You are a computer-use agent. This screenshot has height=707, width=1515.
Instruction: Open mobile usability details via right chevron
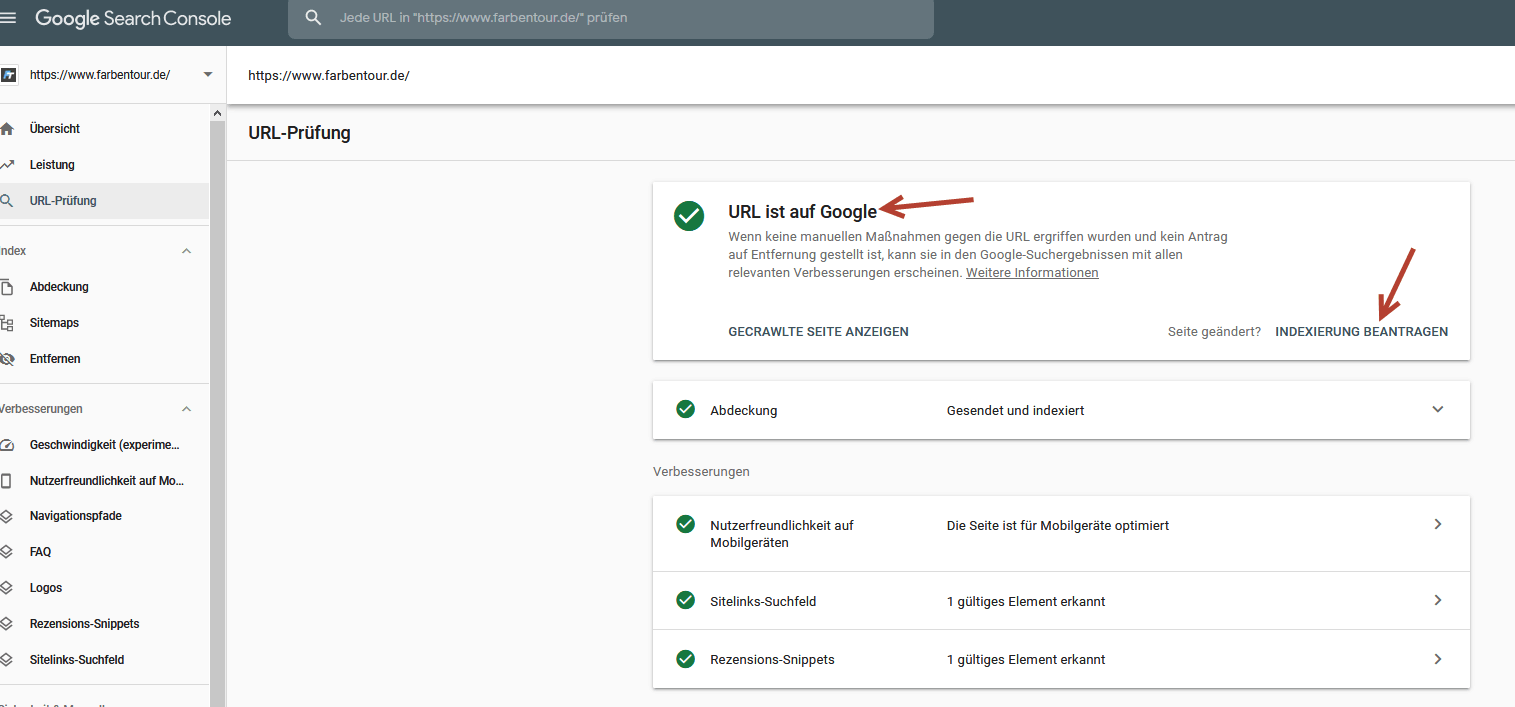(1438, 524)
